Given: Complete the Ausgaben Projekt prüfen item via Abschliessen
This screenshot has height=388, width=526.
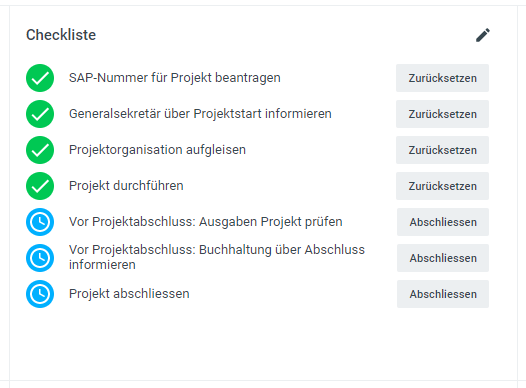Looking at the screenshot, I should pyautogui.click(x=443, y=222).
